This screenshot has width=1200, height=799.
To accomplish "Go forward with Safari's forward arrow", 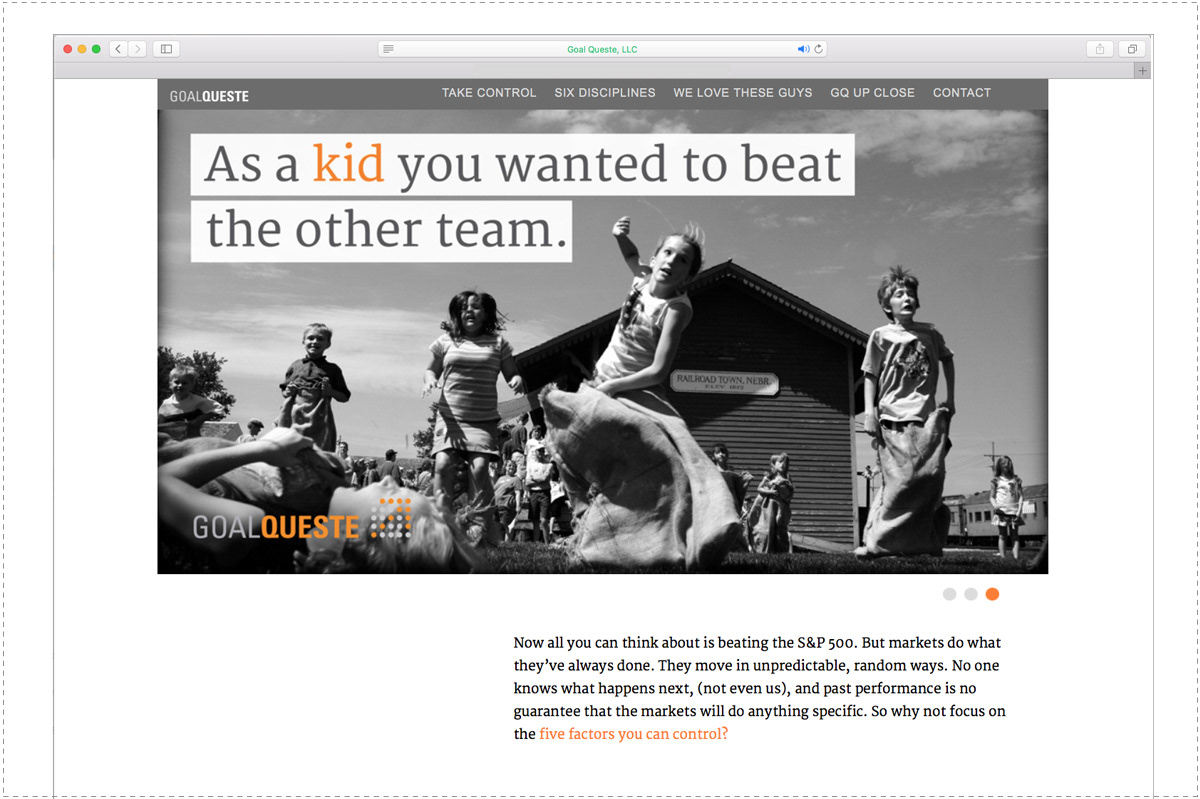I will click(x=137, y=49).
